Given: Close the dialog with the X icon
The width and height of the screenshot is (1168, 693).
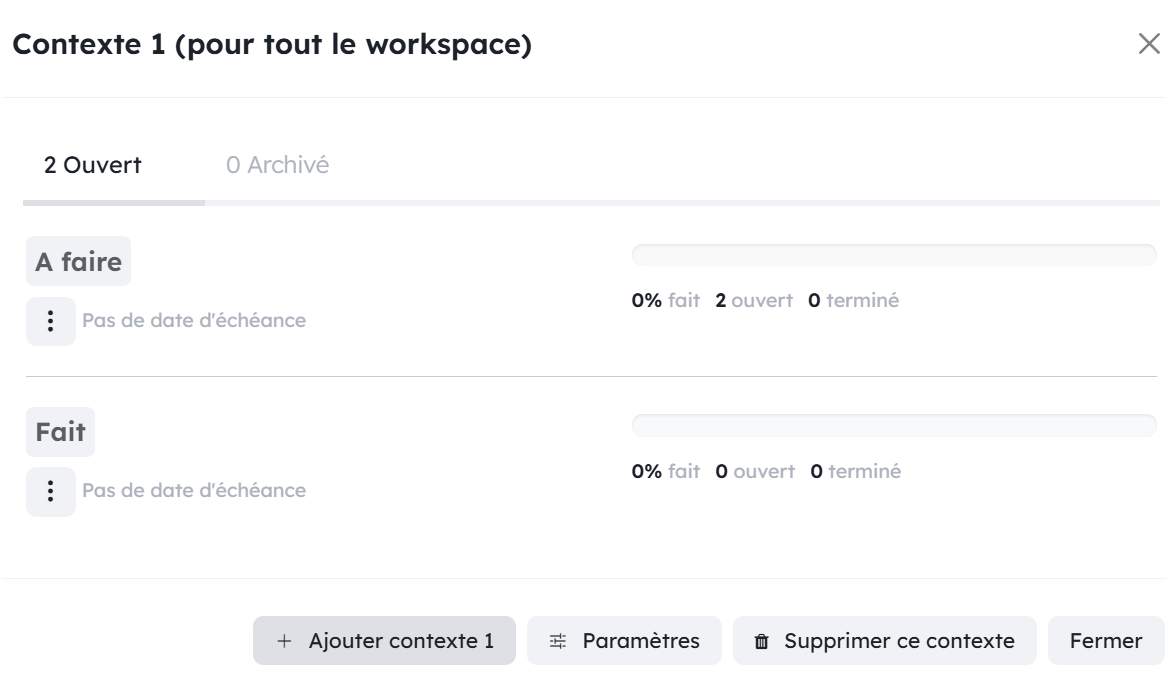Looking at the screenshot, I should 1149,44.
